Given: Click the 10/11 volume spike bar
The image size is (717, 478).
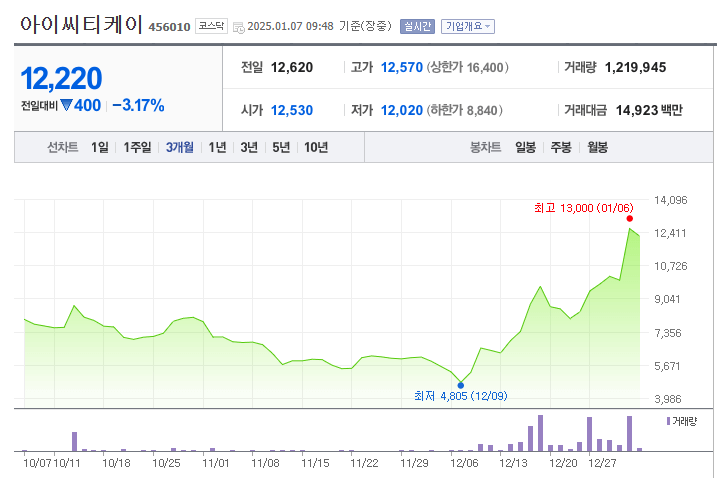Looking at the screenshot, I should [x=75, y=441].
